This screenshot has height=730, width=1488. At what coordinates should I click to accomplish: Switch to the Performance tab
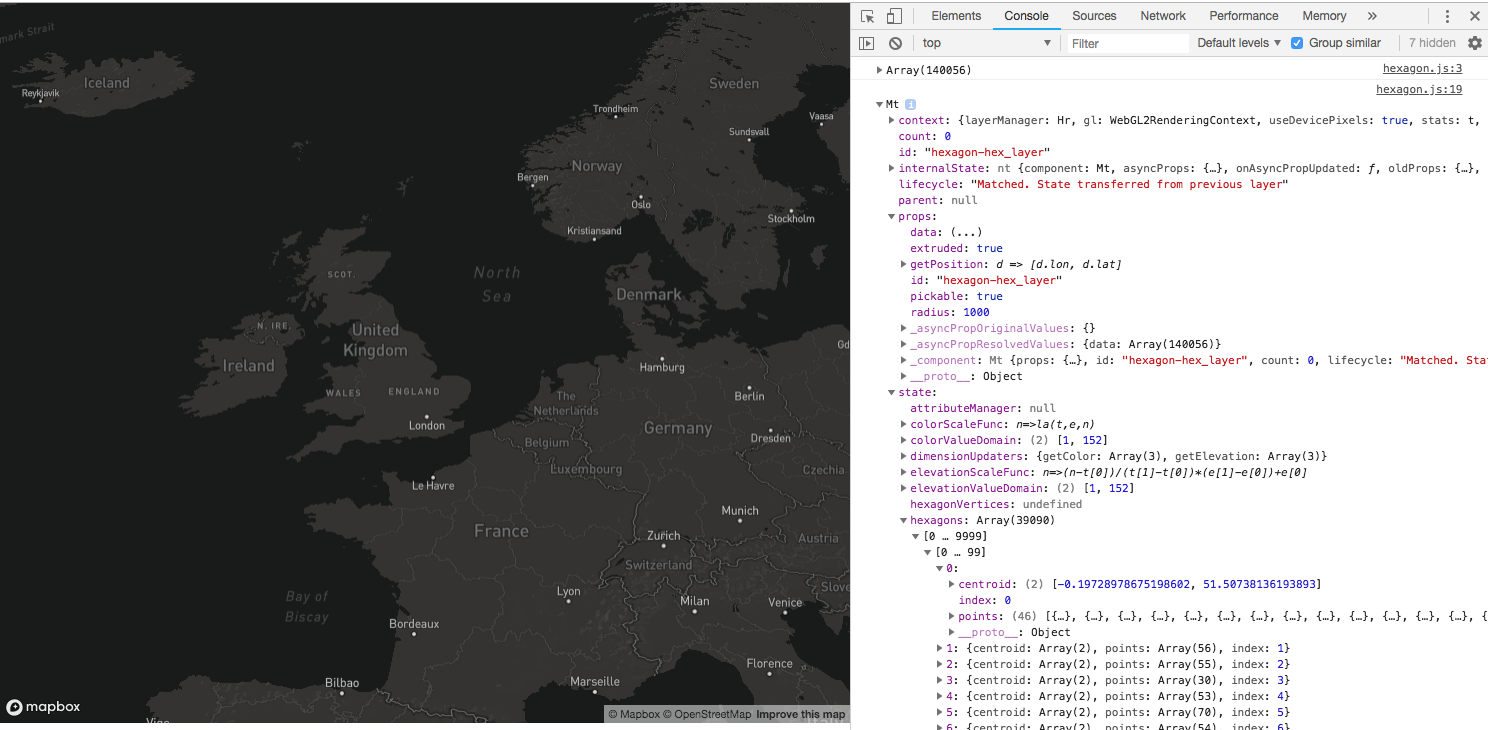coord(1244,16)
